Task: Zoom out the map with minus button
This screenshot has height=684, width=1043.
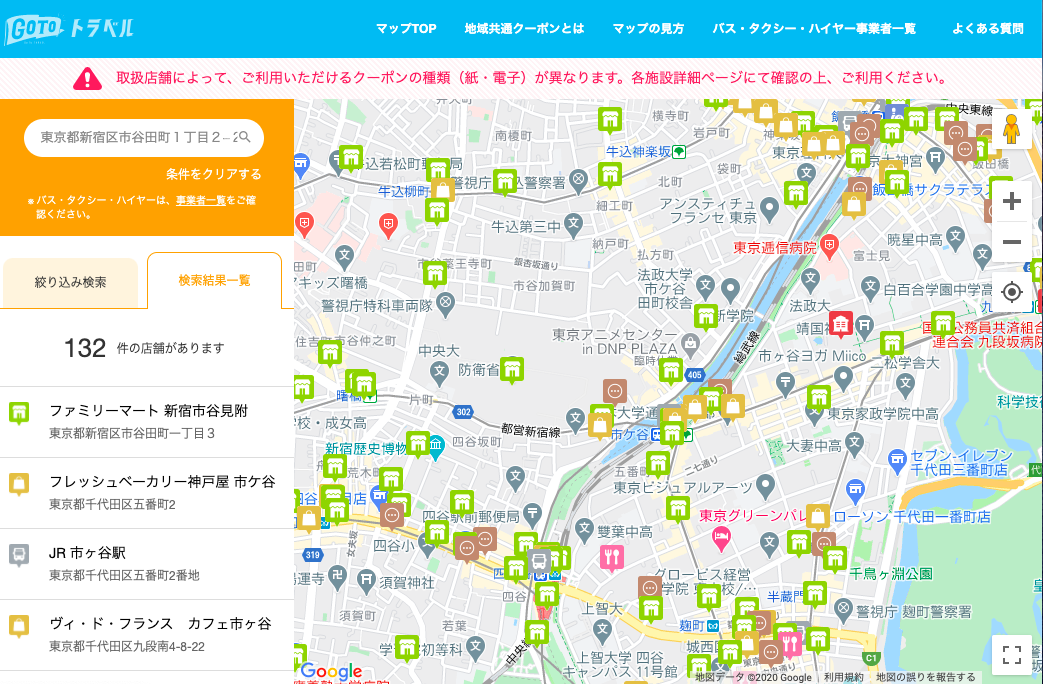Action: tap(1012, 242)
